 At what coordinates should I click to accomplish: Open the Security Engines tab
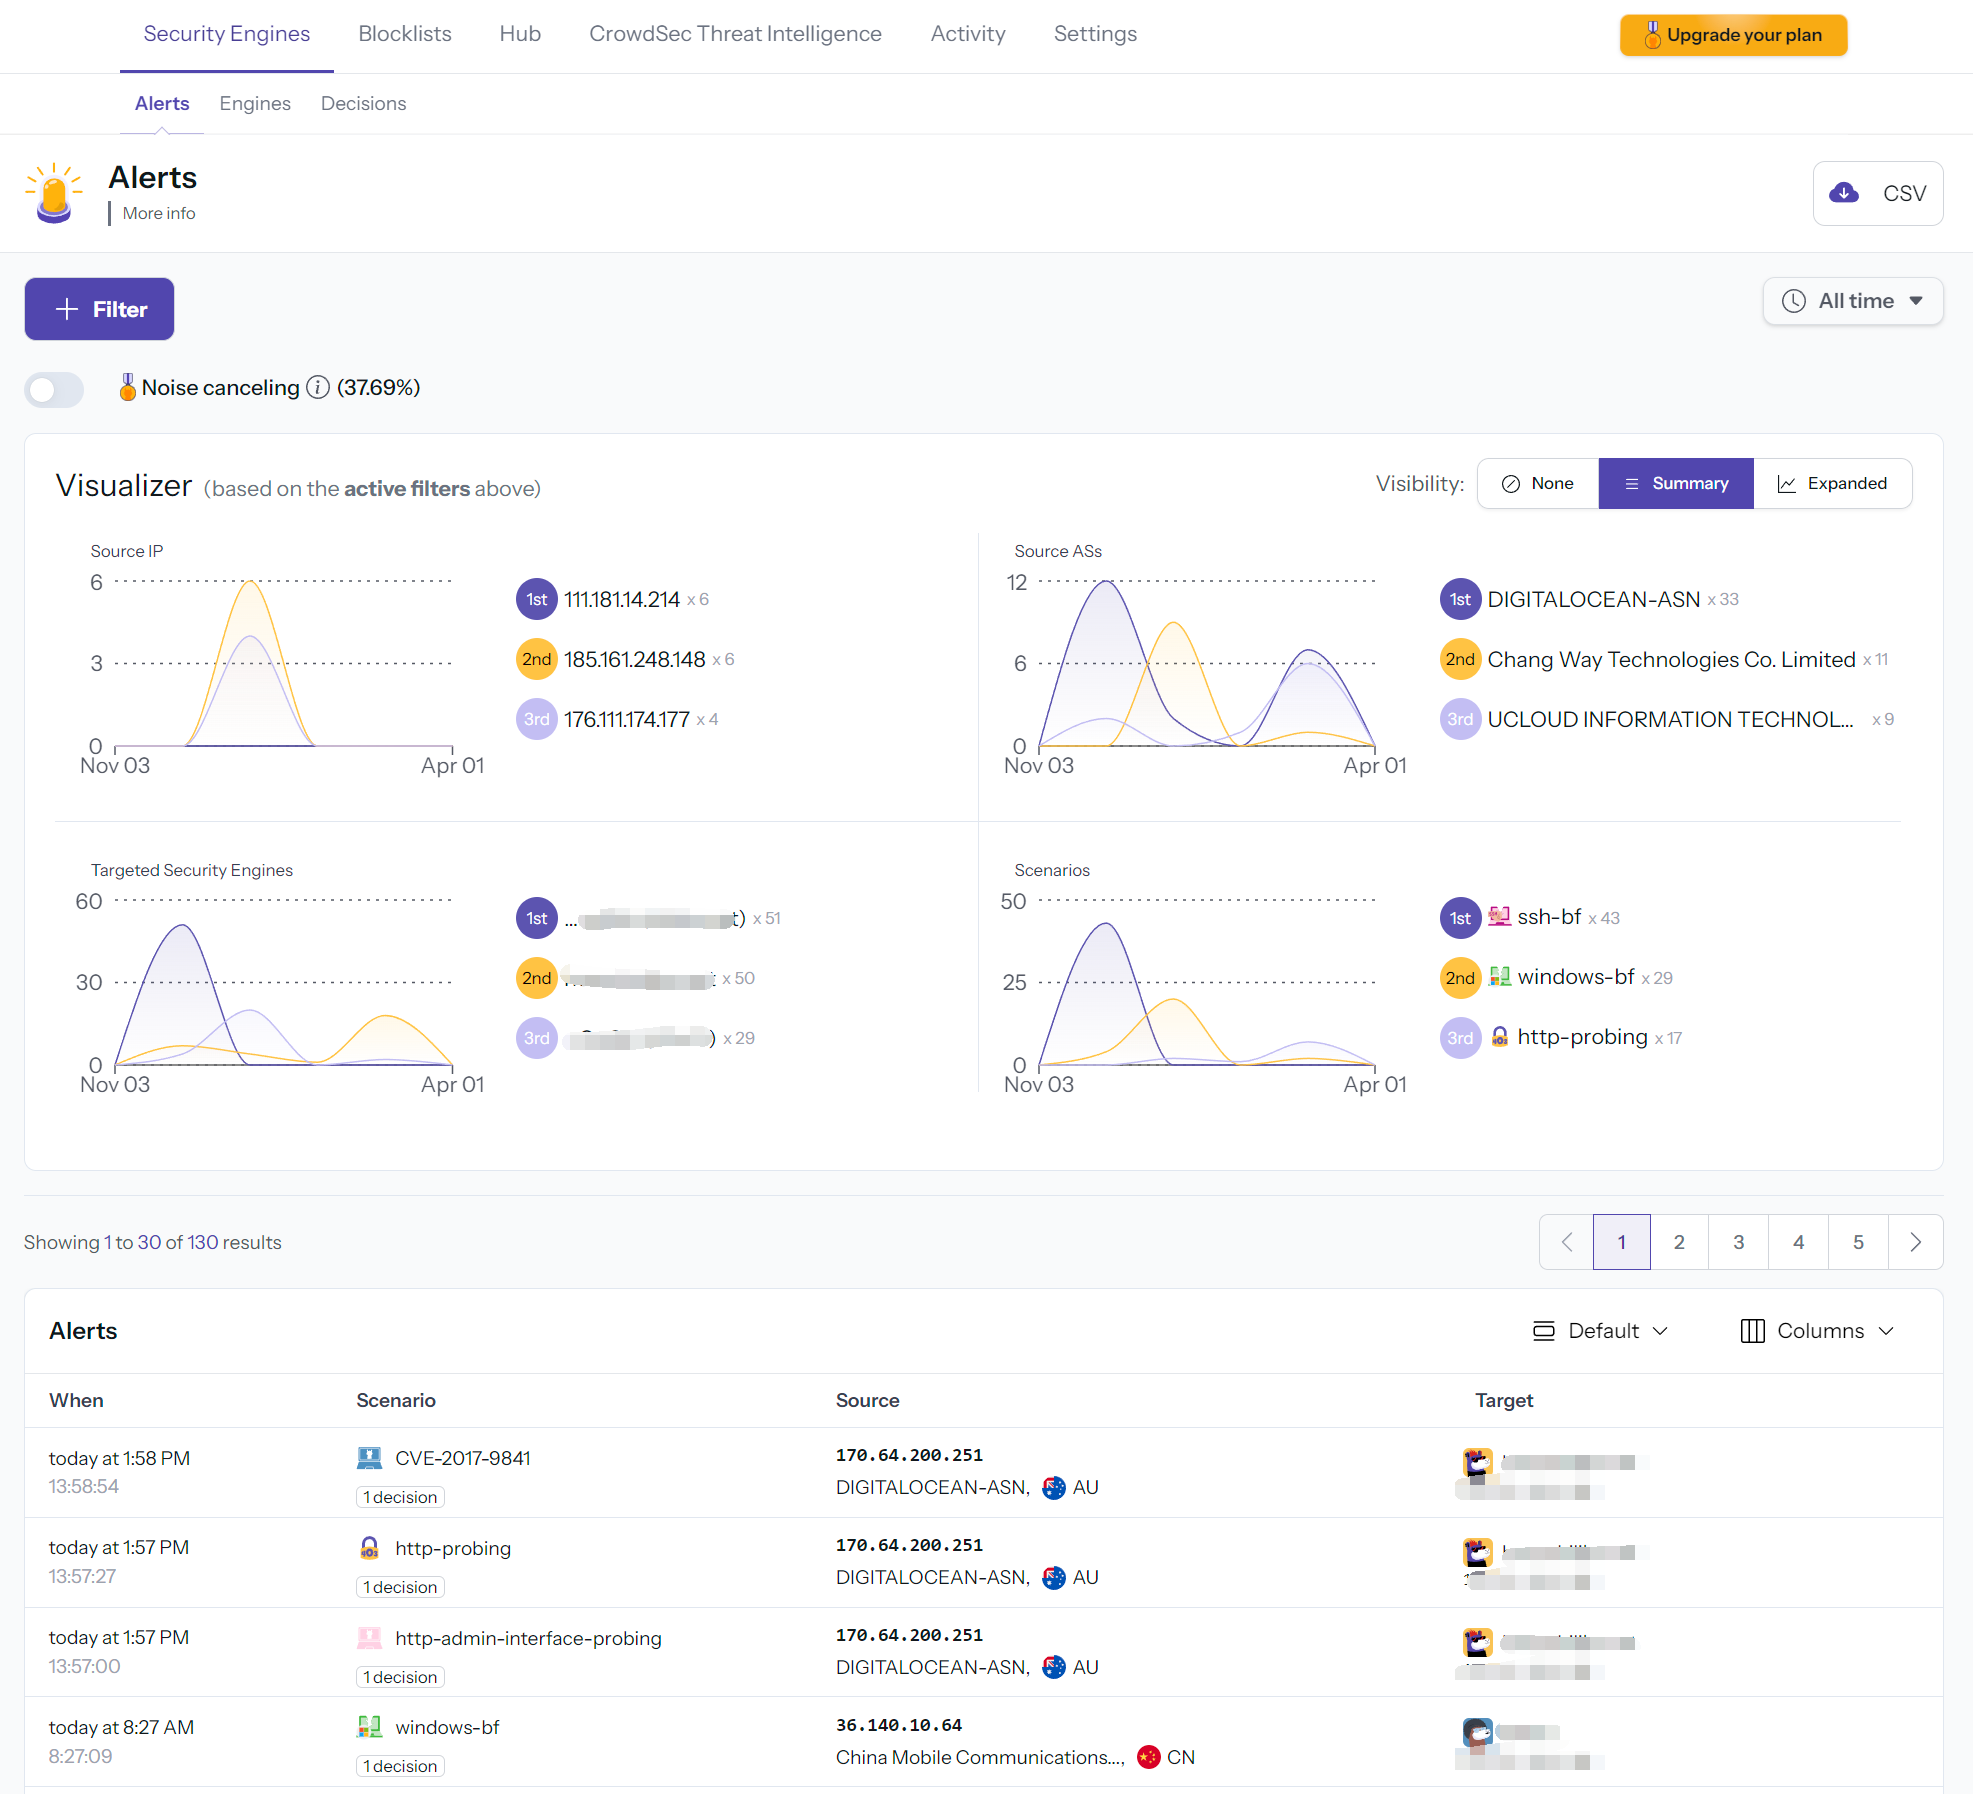(227, 34)
